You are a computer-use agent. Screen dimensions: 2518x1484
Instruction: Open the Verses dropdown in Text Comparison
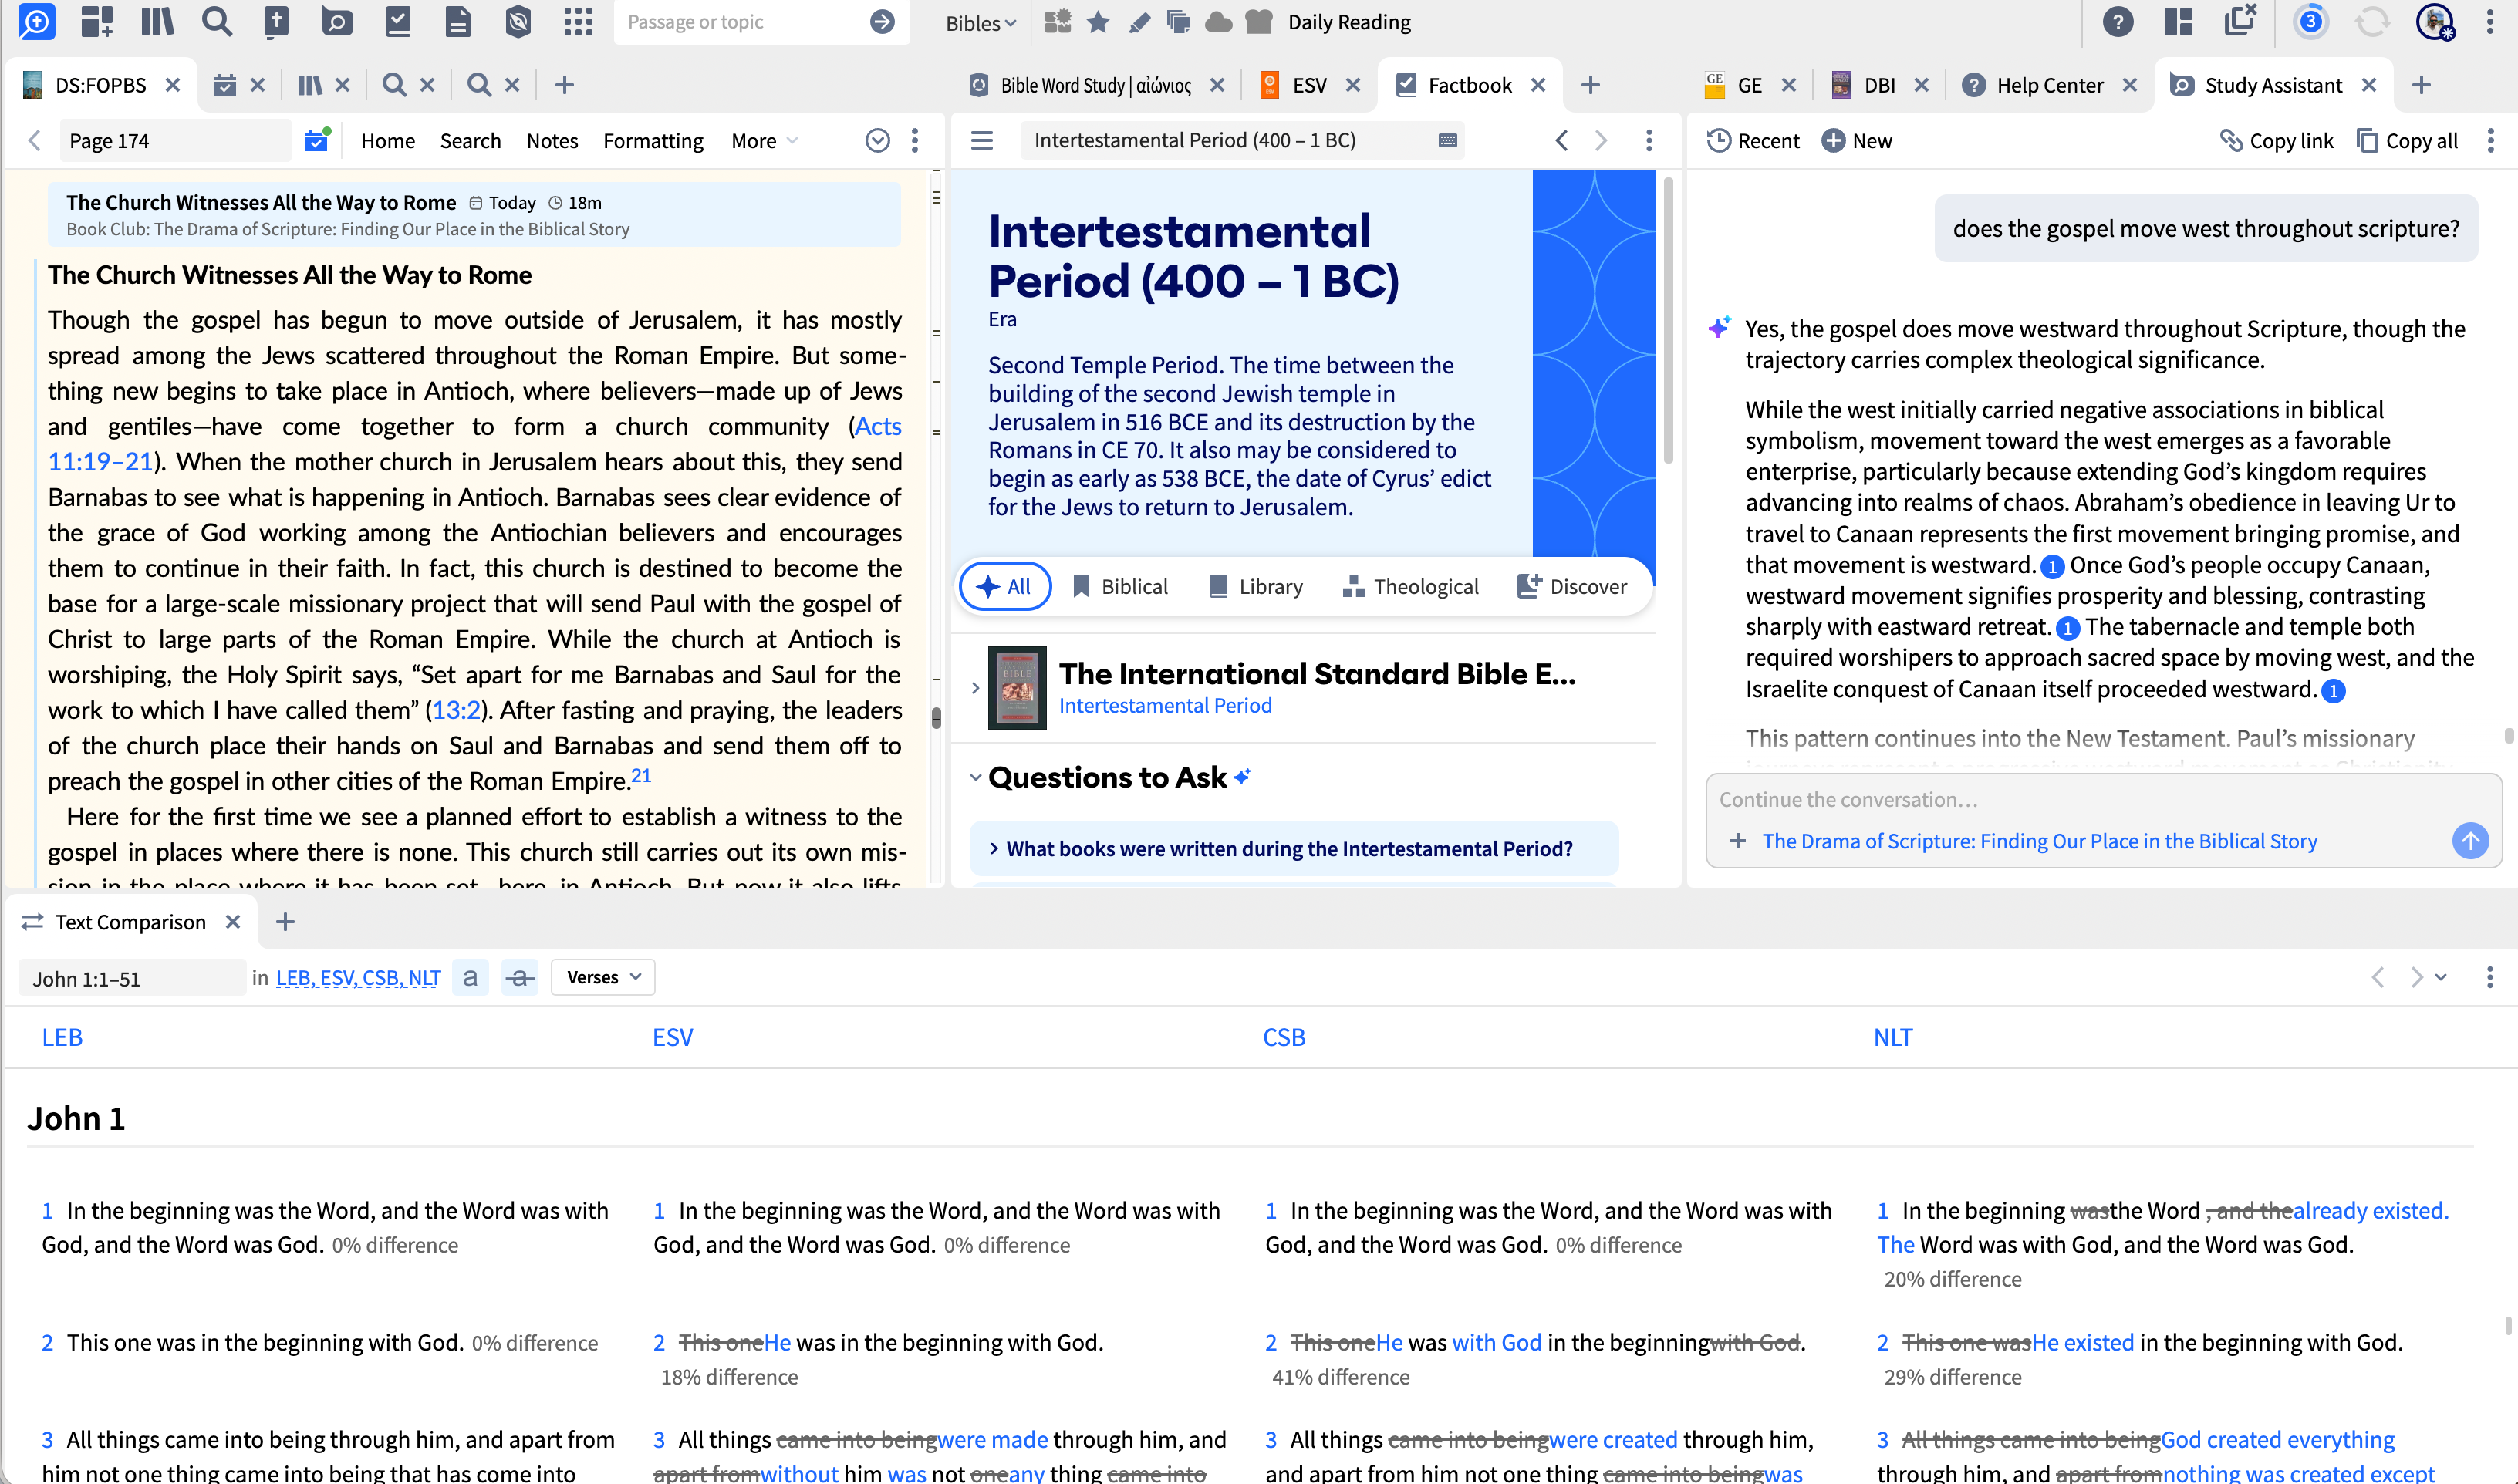coord(603,977)
